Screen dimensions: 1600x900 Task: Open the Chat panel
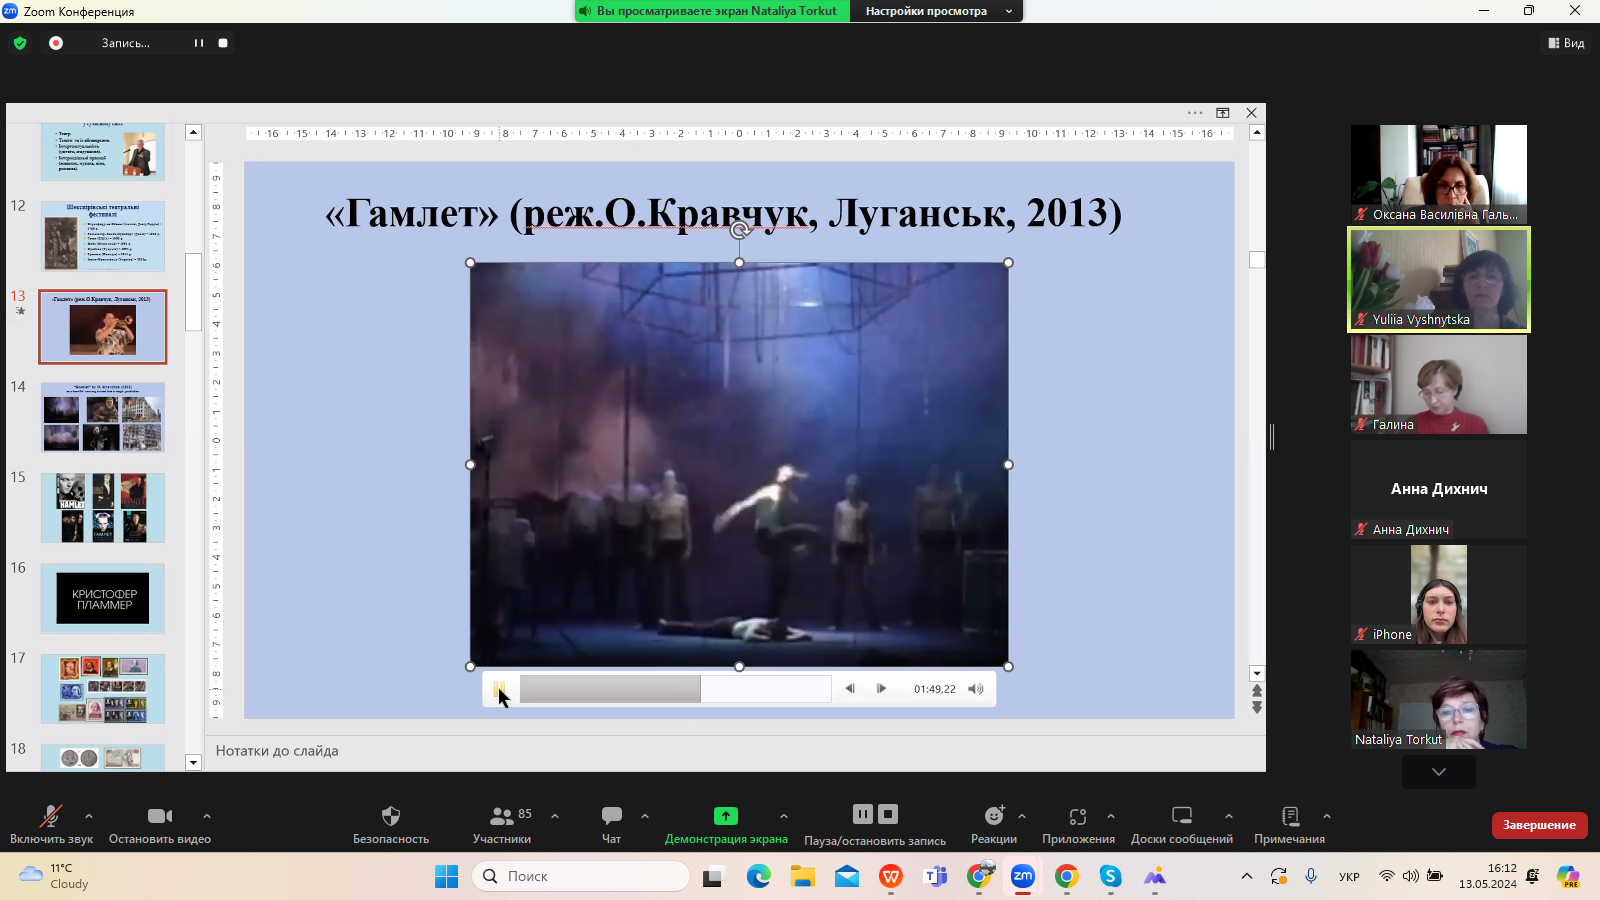click(611, 816)
